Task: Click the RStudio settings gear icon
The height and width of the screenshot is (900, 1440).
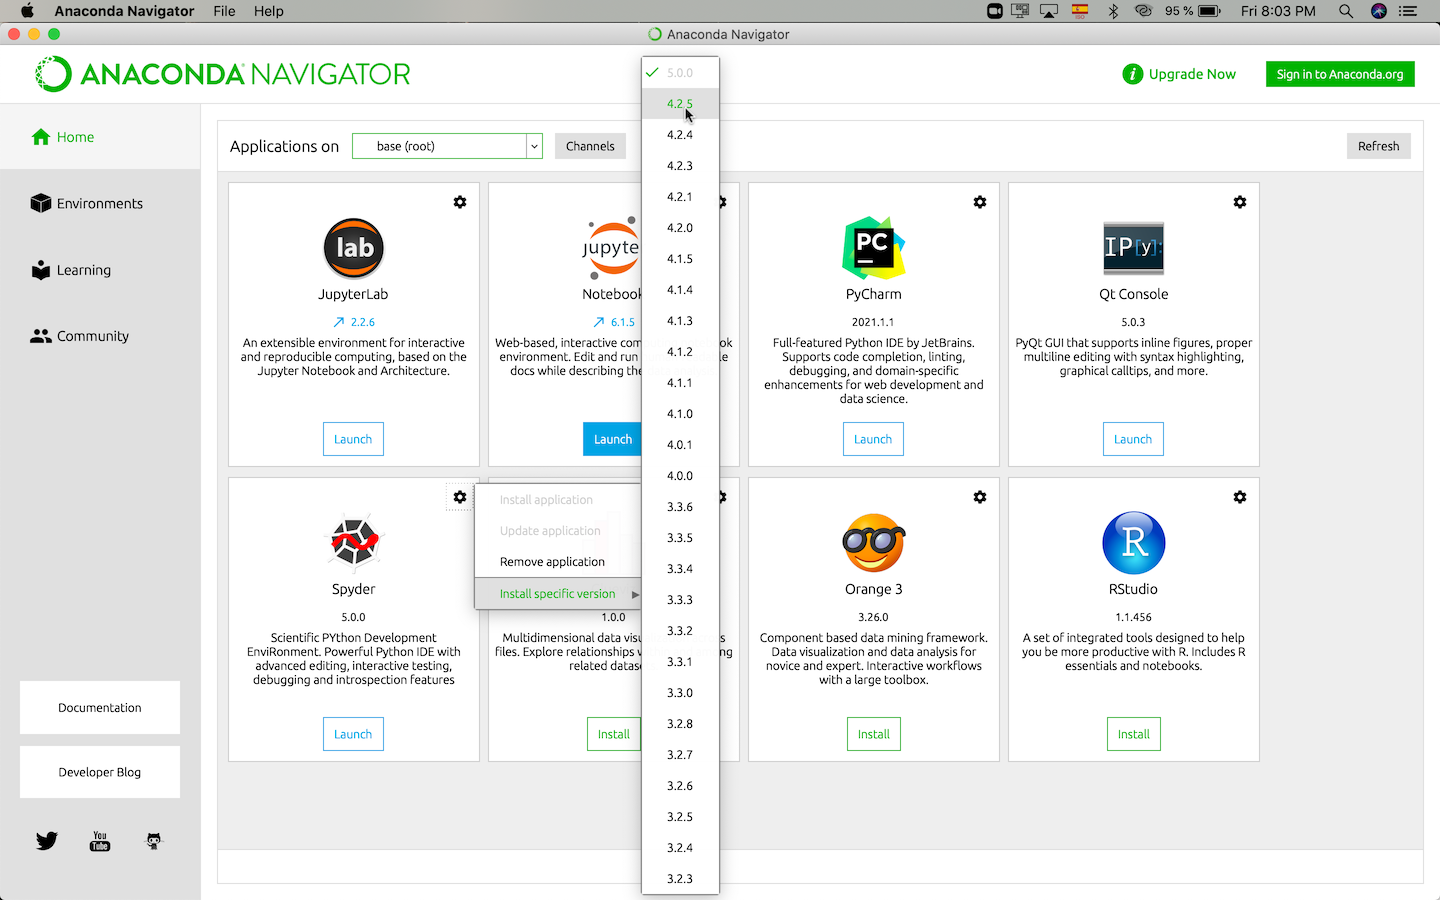Action: pos(1240,497)
